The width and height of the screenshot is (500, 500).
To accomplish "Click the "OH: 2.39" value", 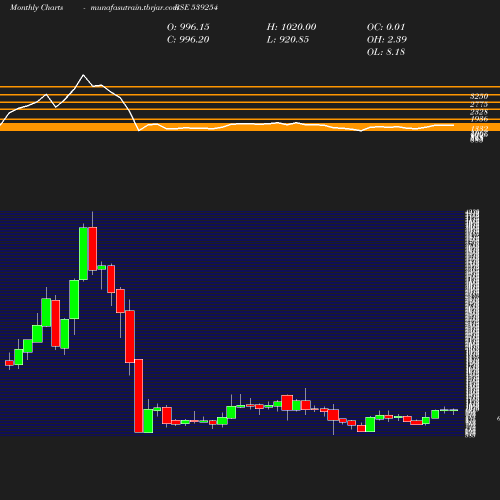I will pos(387,40).
